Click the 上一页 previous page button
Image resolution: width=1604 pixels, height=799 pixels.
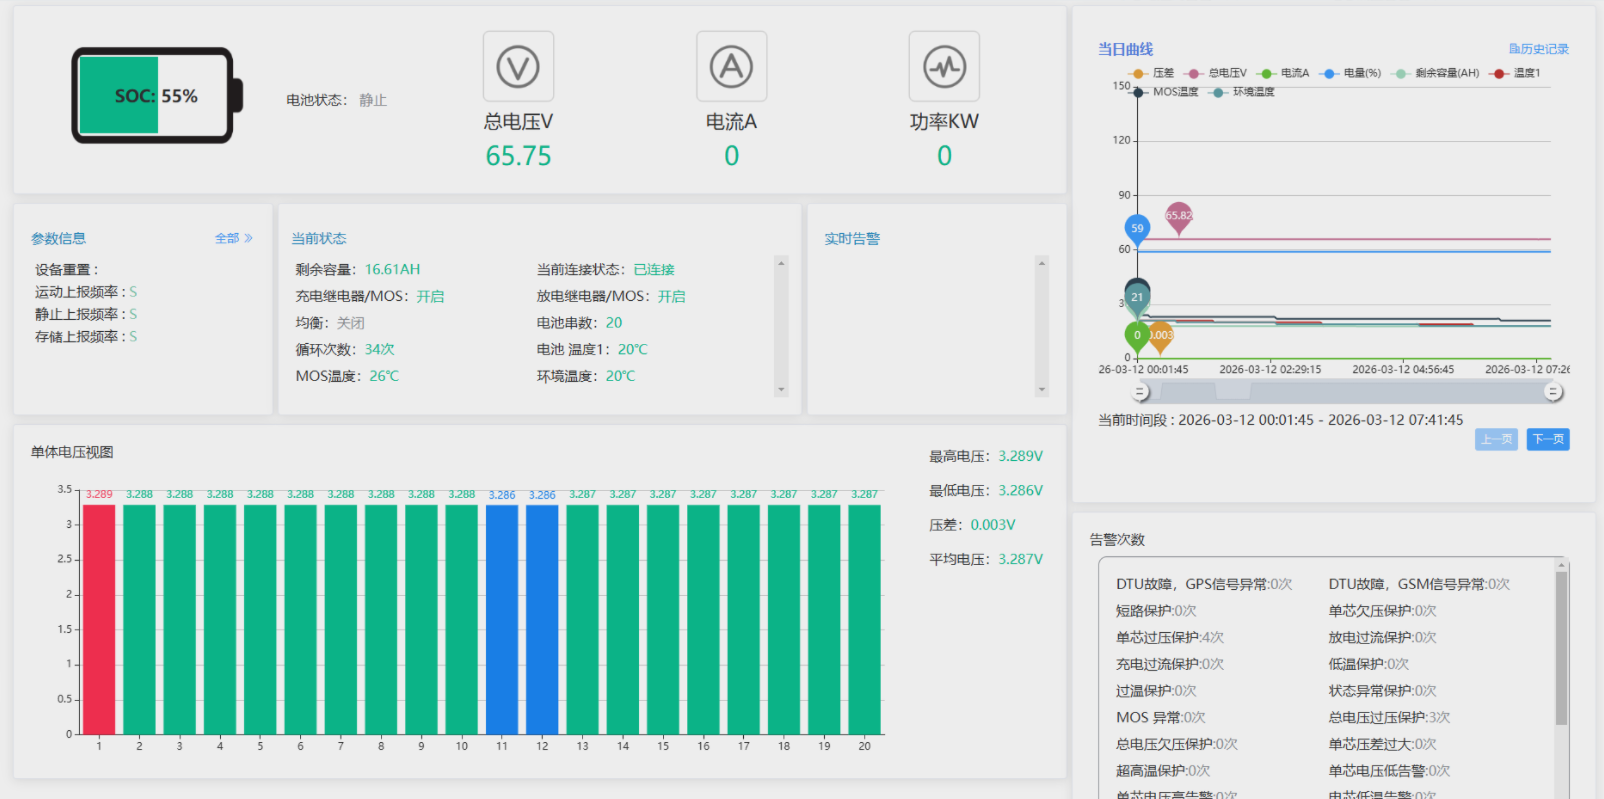point(1496,439)
